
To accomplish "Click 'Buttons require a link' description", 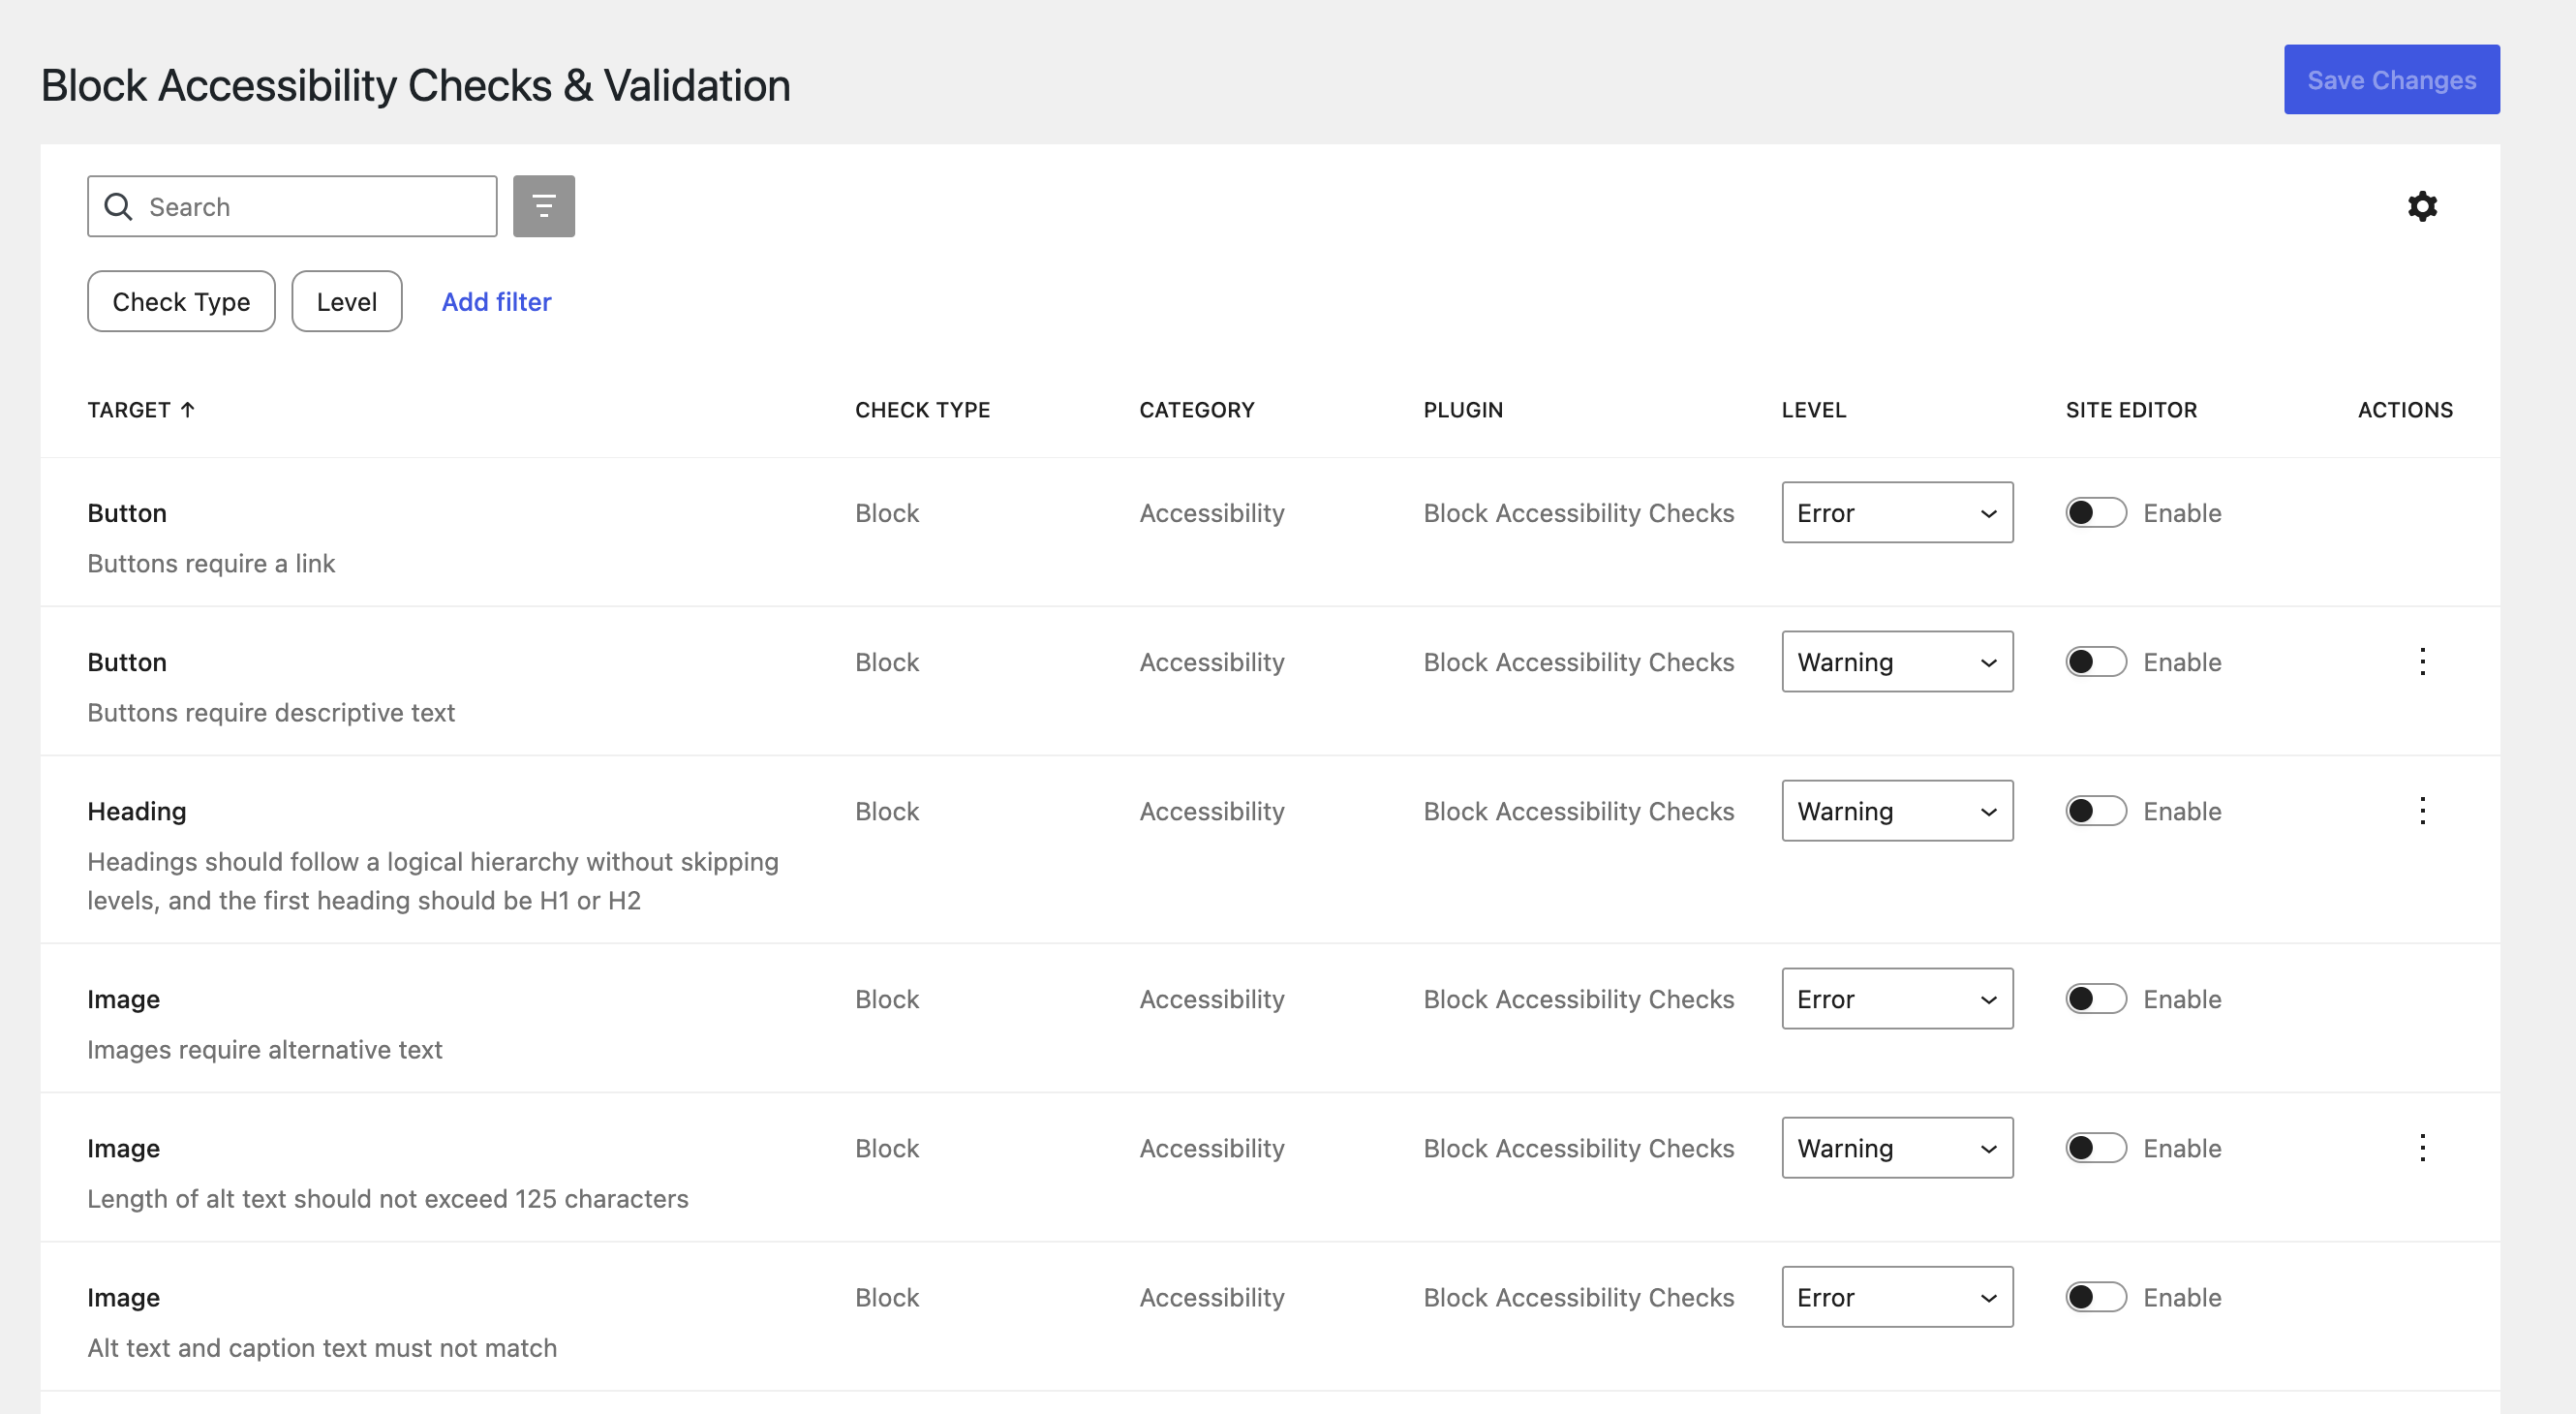I will [x=211, y=563].
